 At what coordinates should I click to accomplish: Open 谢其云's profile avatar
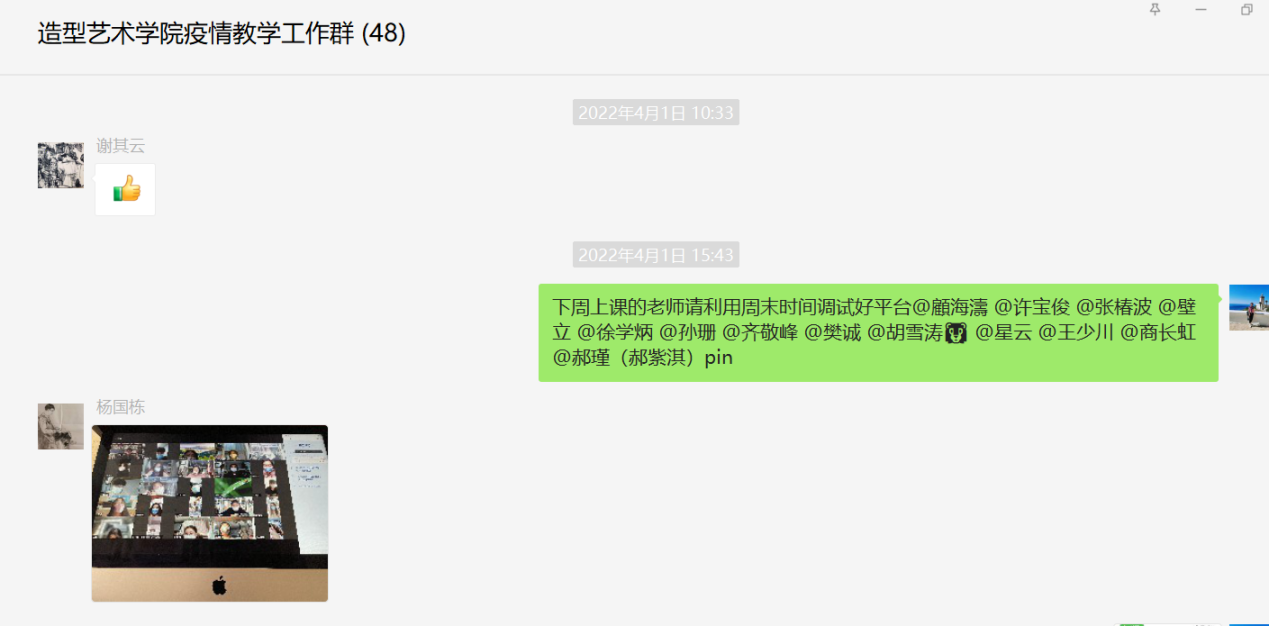tap(60, 165)
